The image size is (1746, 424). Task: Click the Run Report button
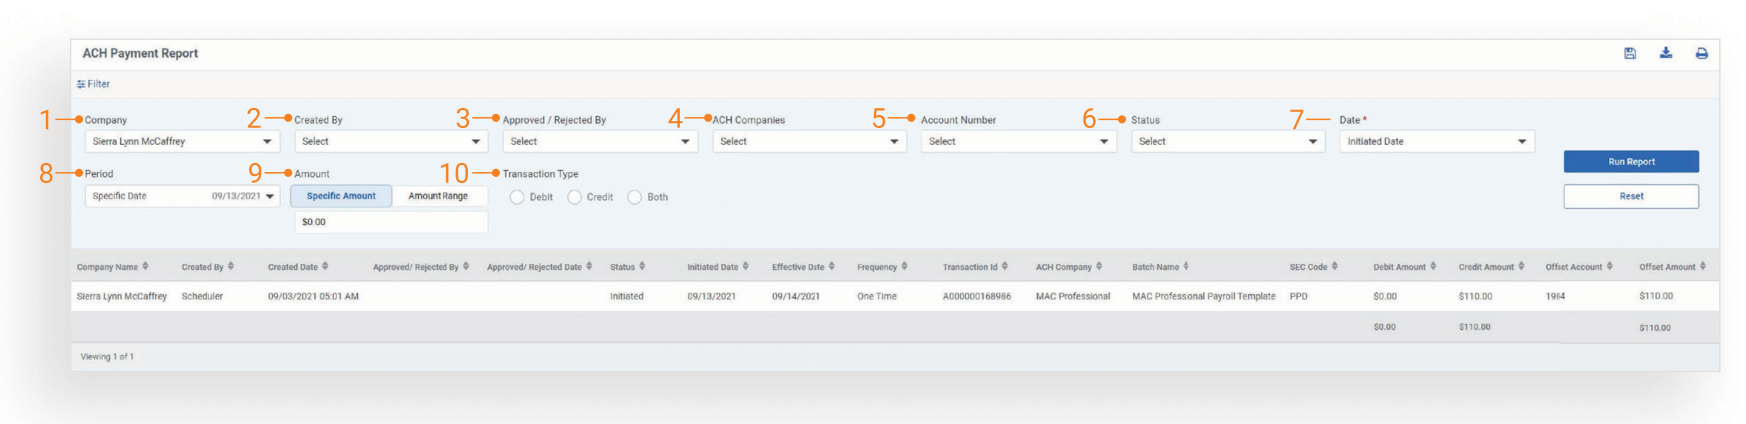(1630, 162)
